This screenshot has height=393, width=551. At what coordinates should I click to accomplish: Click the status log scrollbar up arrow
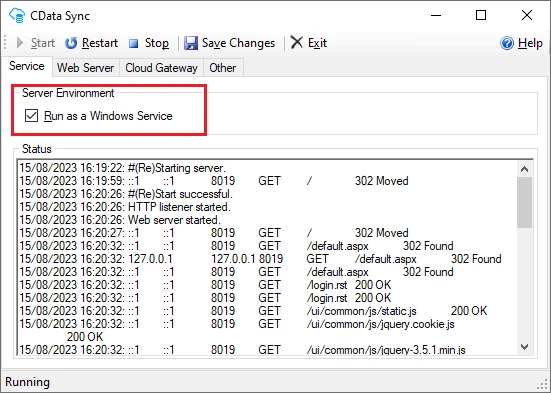(524, 169)
